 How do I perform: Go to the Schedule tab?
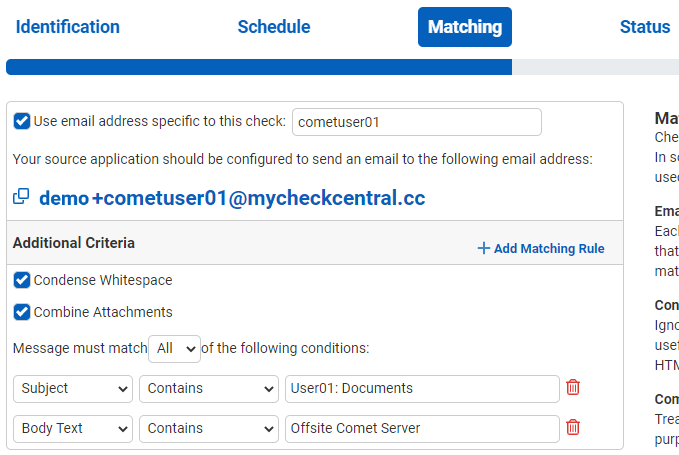[x=274, y=27]
